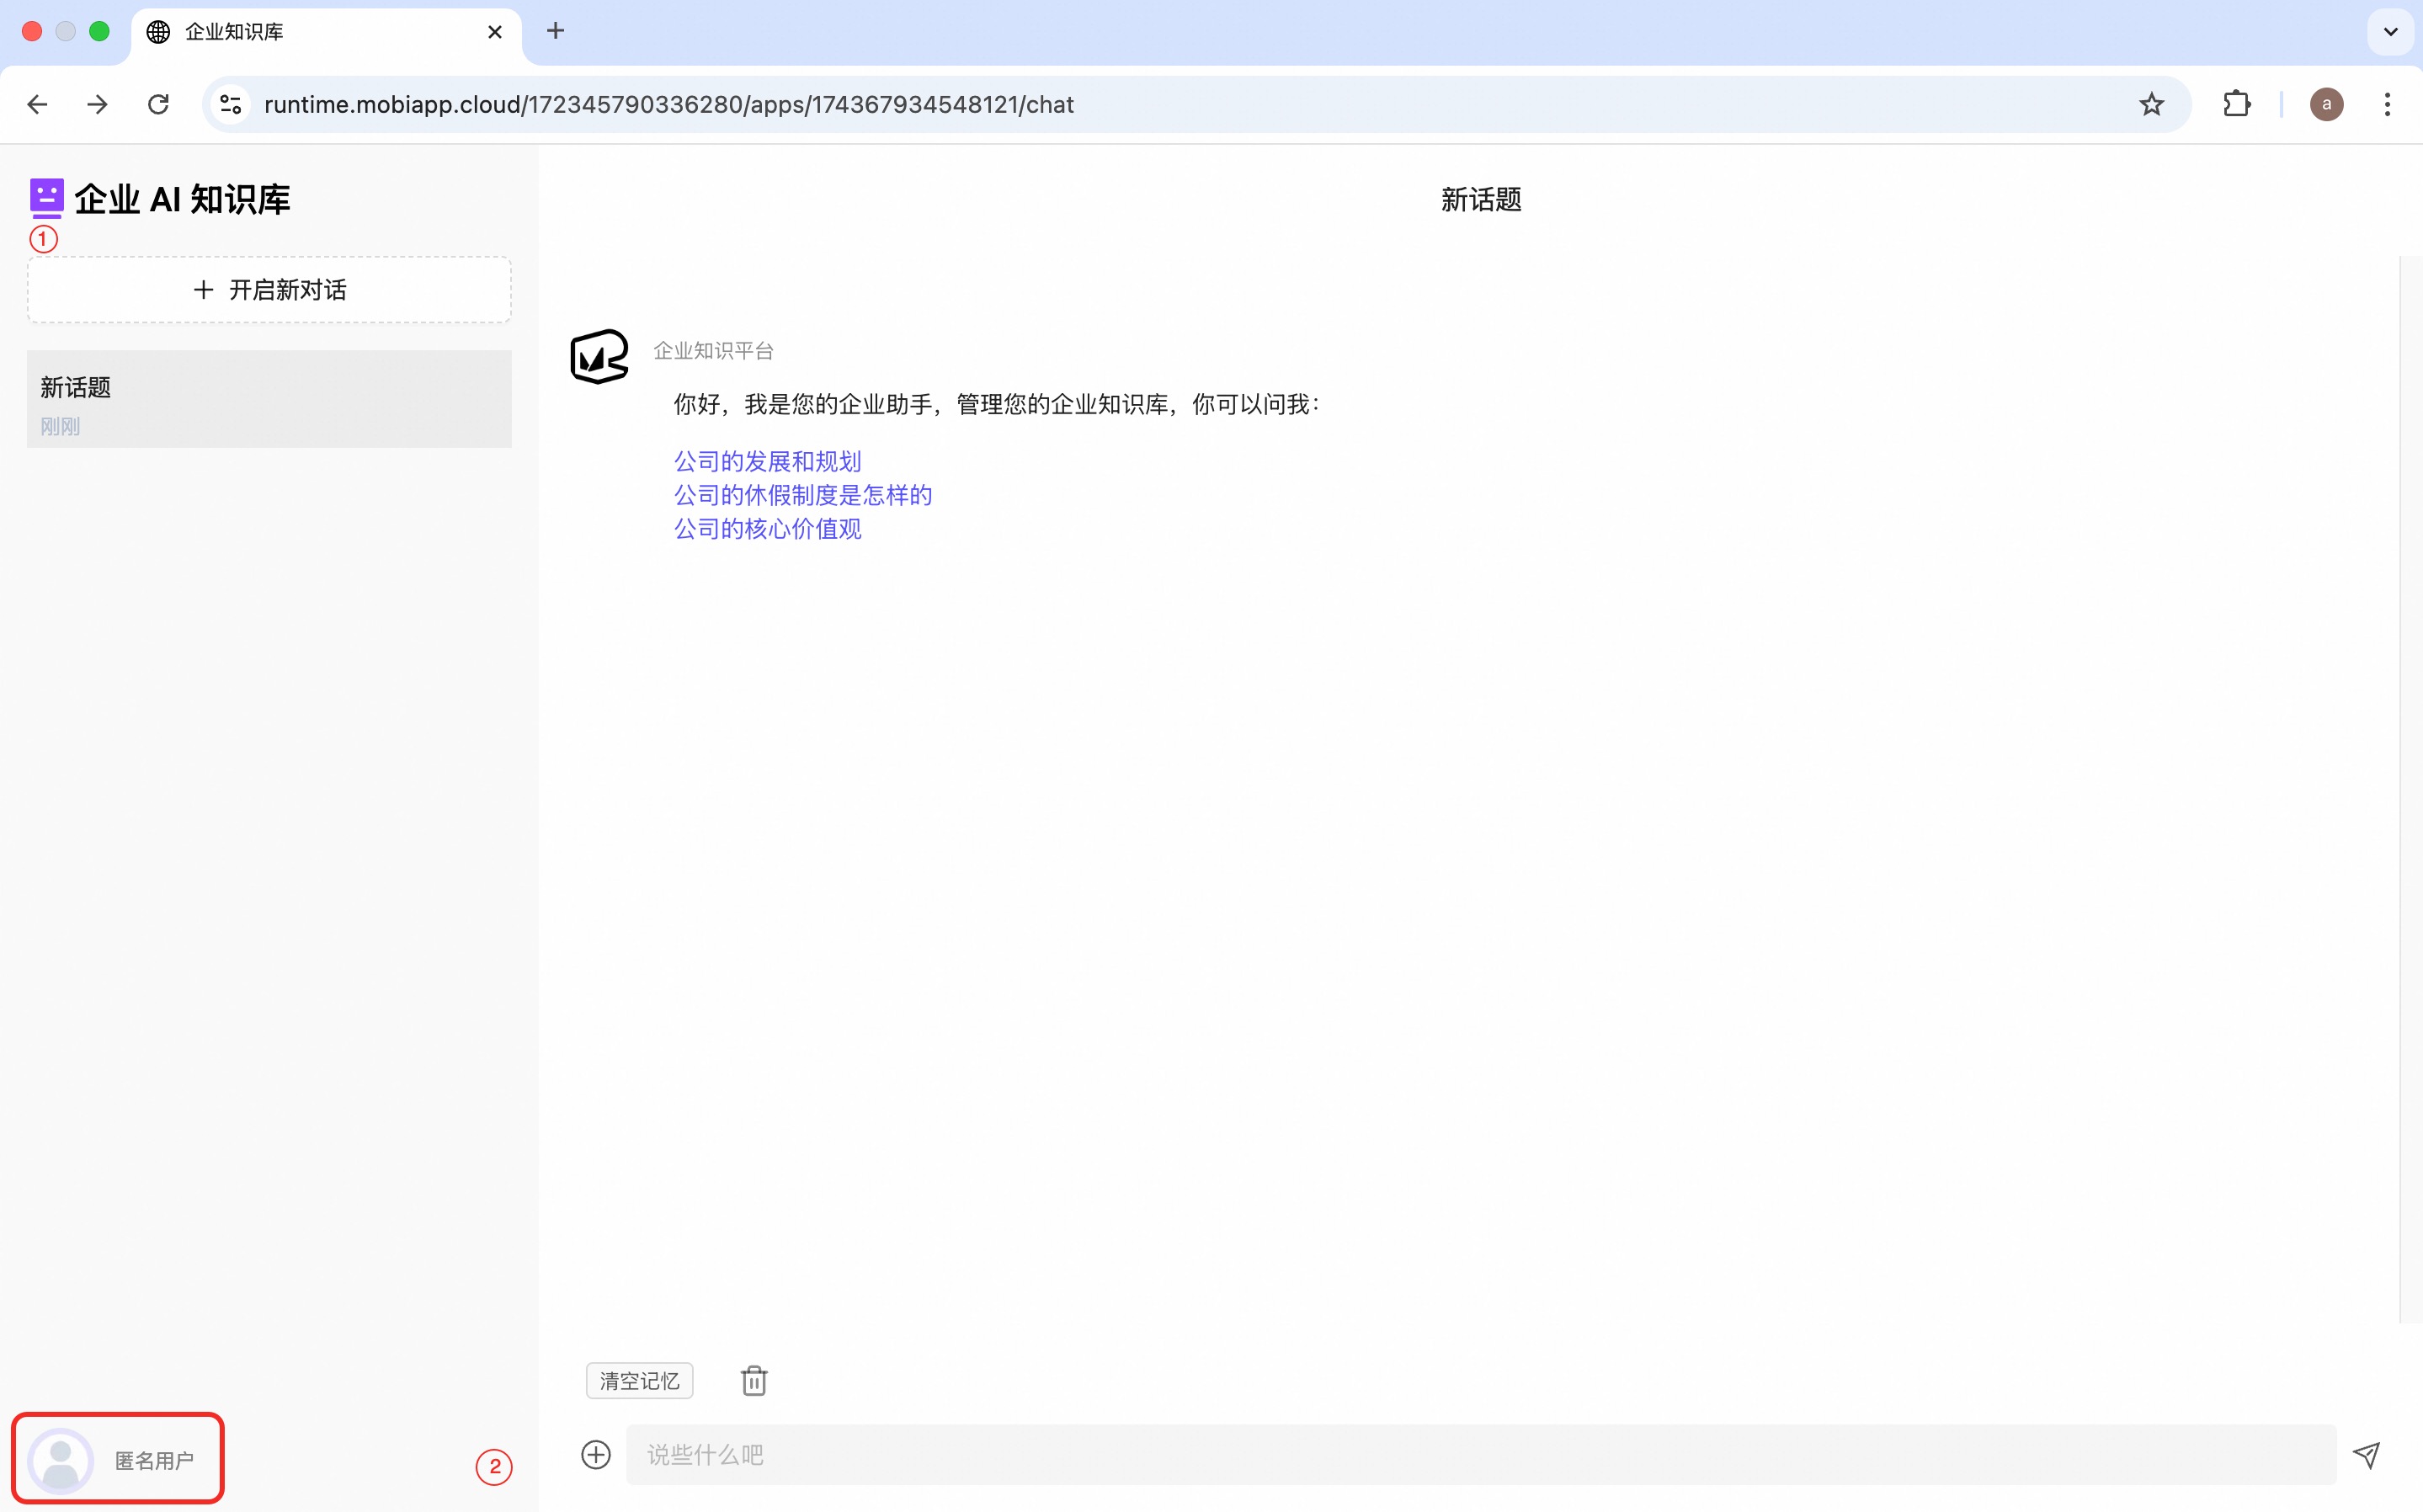This screenshot has width=2423, height=1512.
Task: Open Chrome three-dot menu
Action: click(x=2387, y=104)
